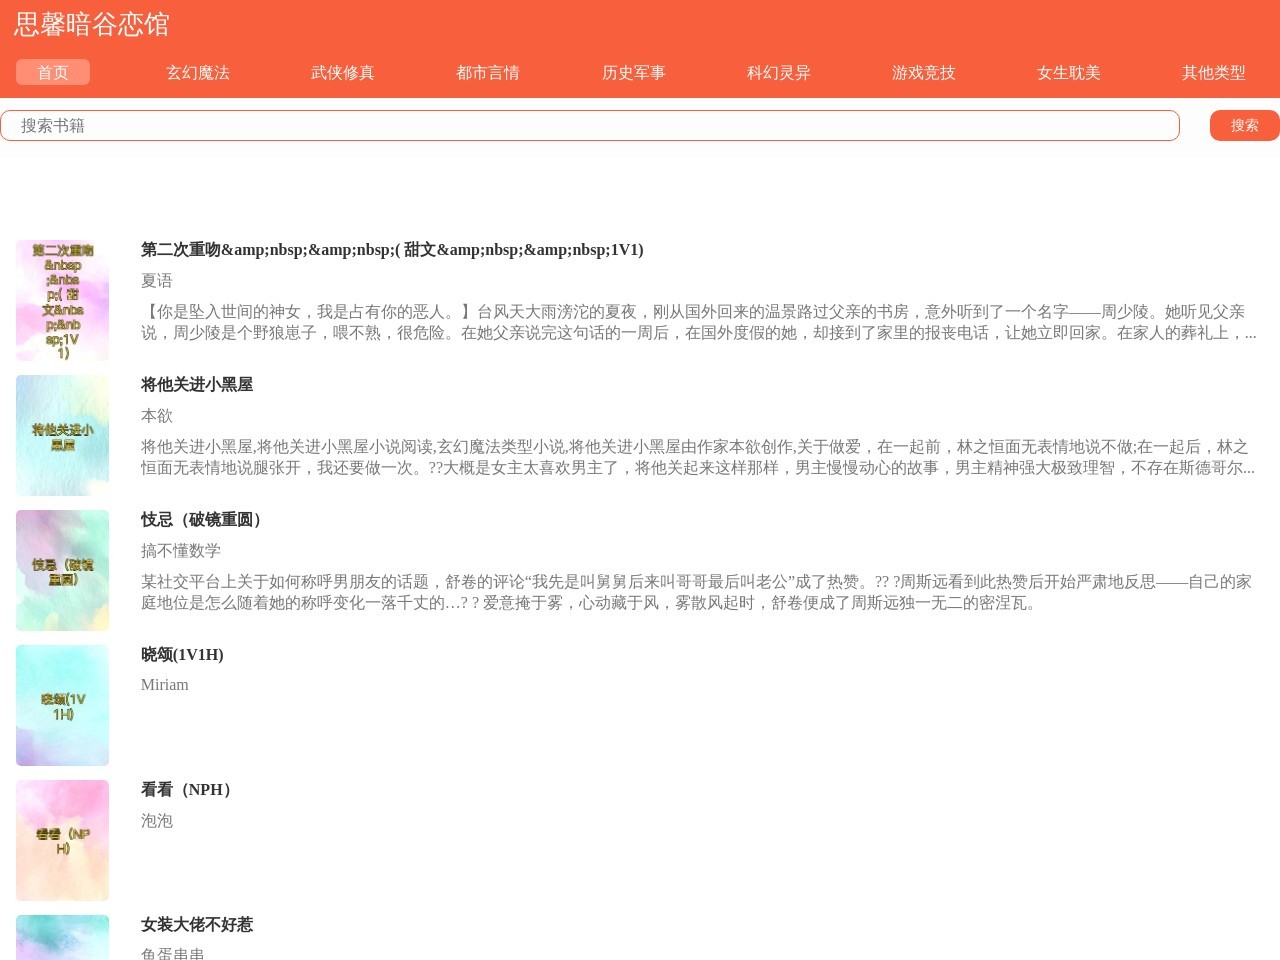The width and height of the screenshot is (1280, 960).
Task: Open the 将他关进小黑屋 title link
Action: point(197,385)
